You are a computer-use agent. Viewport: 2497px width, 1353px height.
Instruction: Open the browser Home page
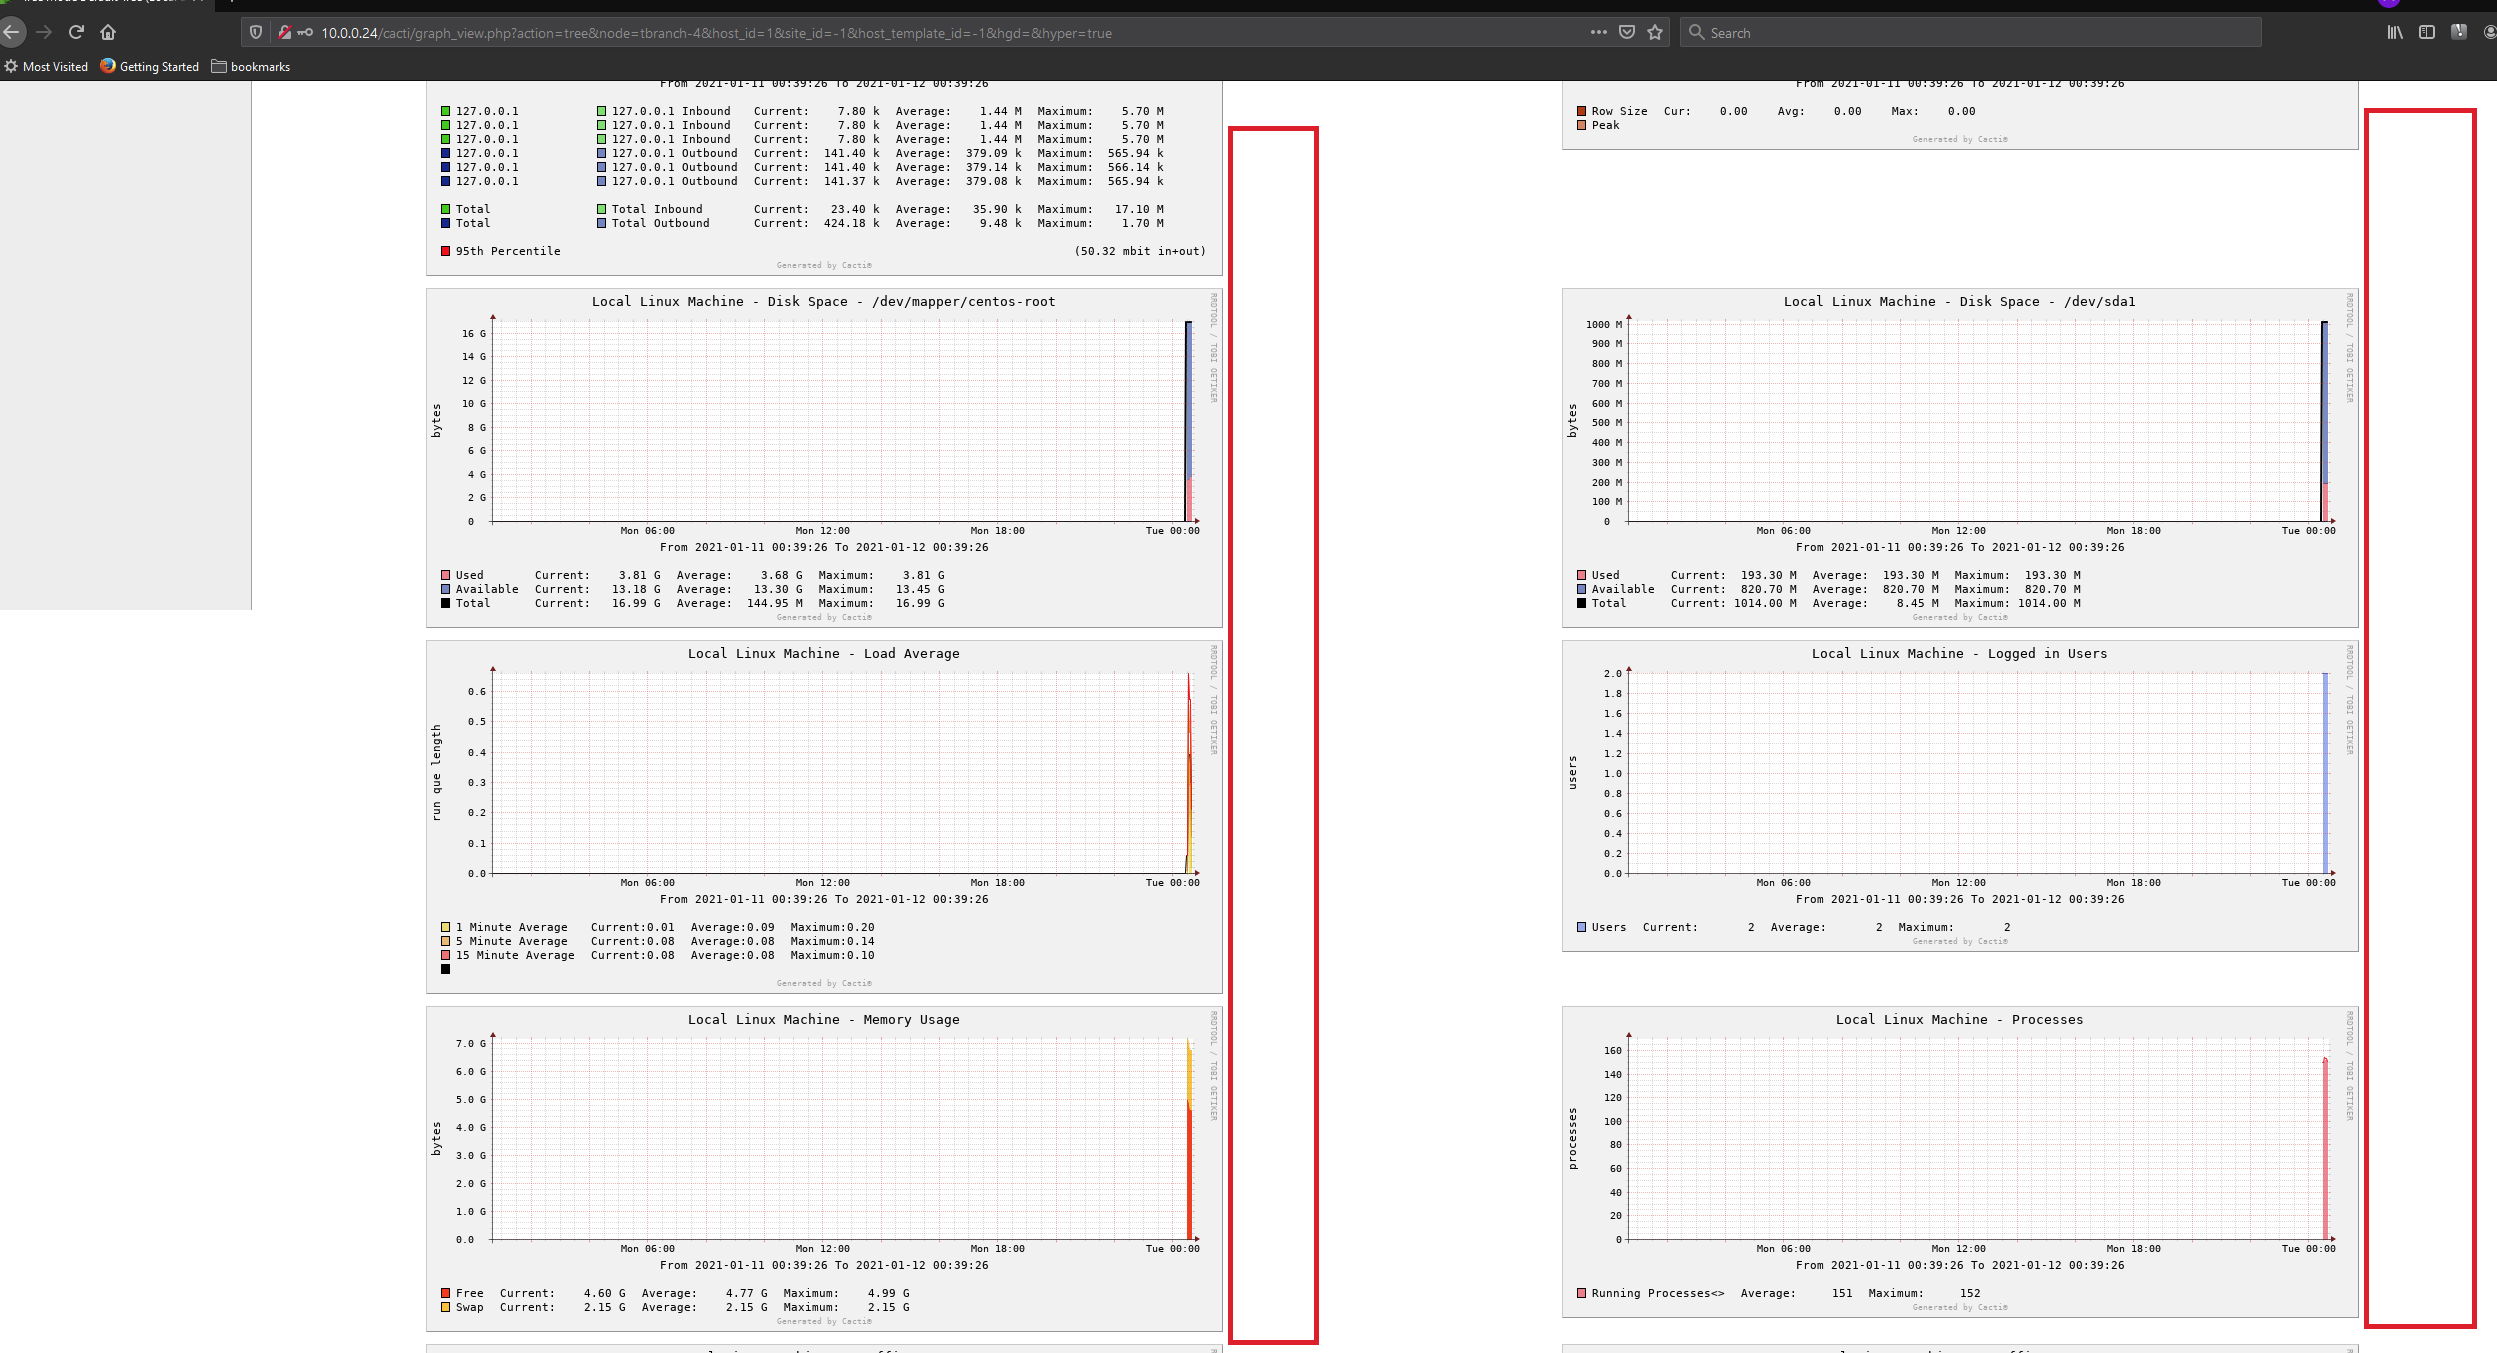point(109,33)
